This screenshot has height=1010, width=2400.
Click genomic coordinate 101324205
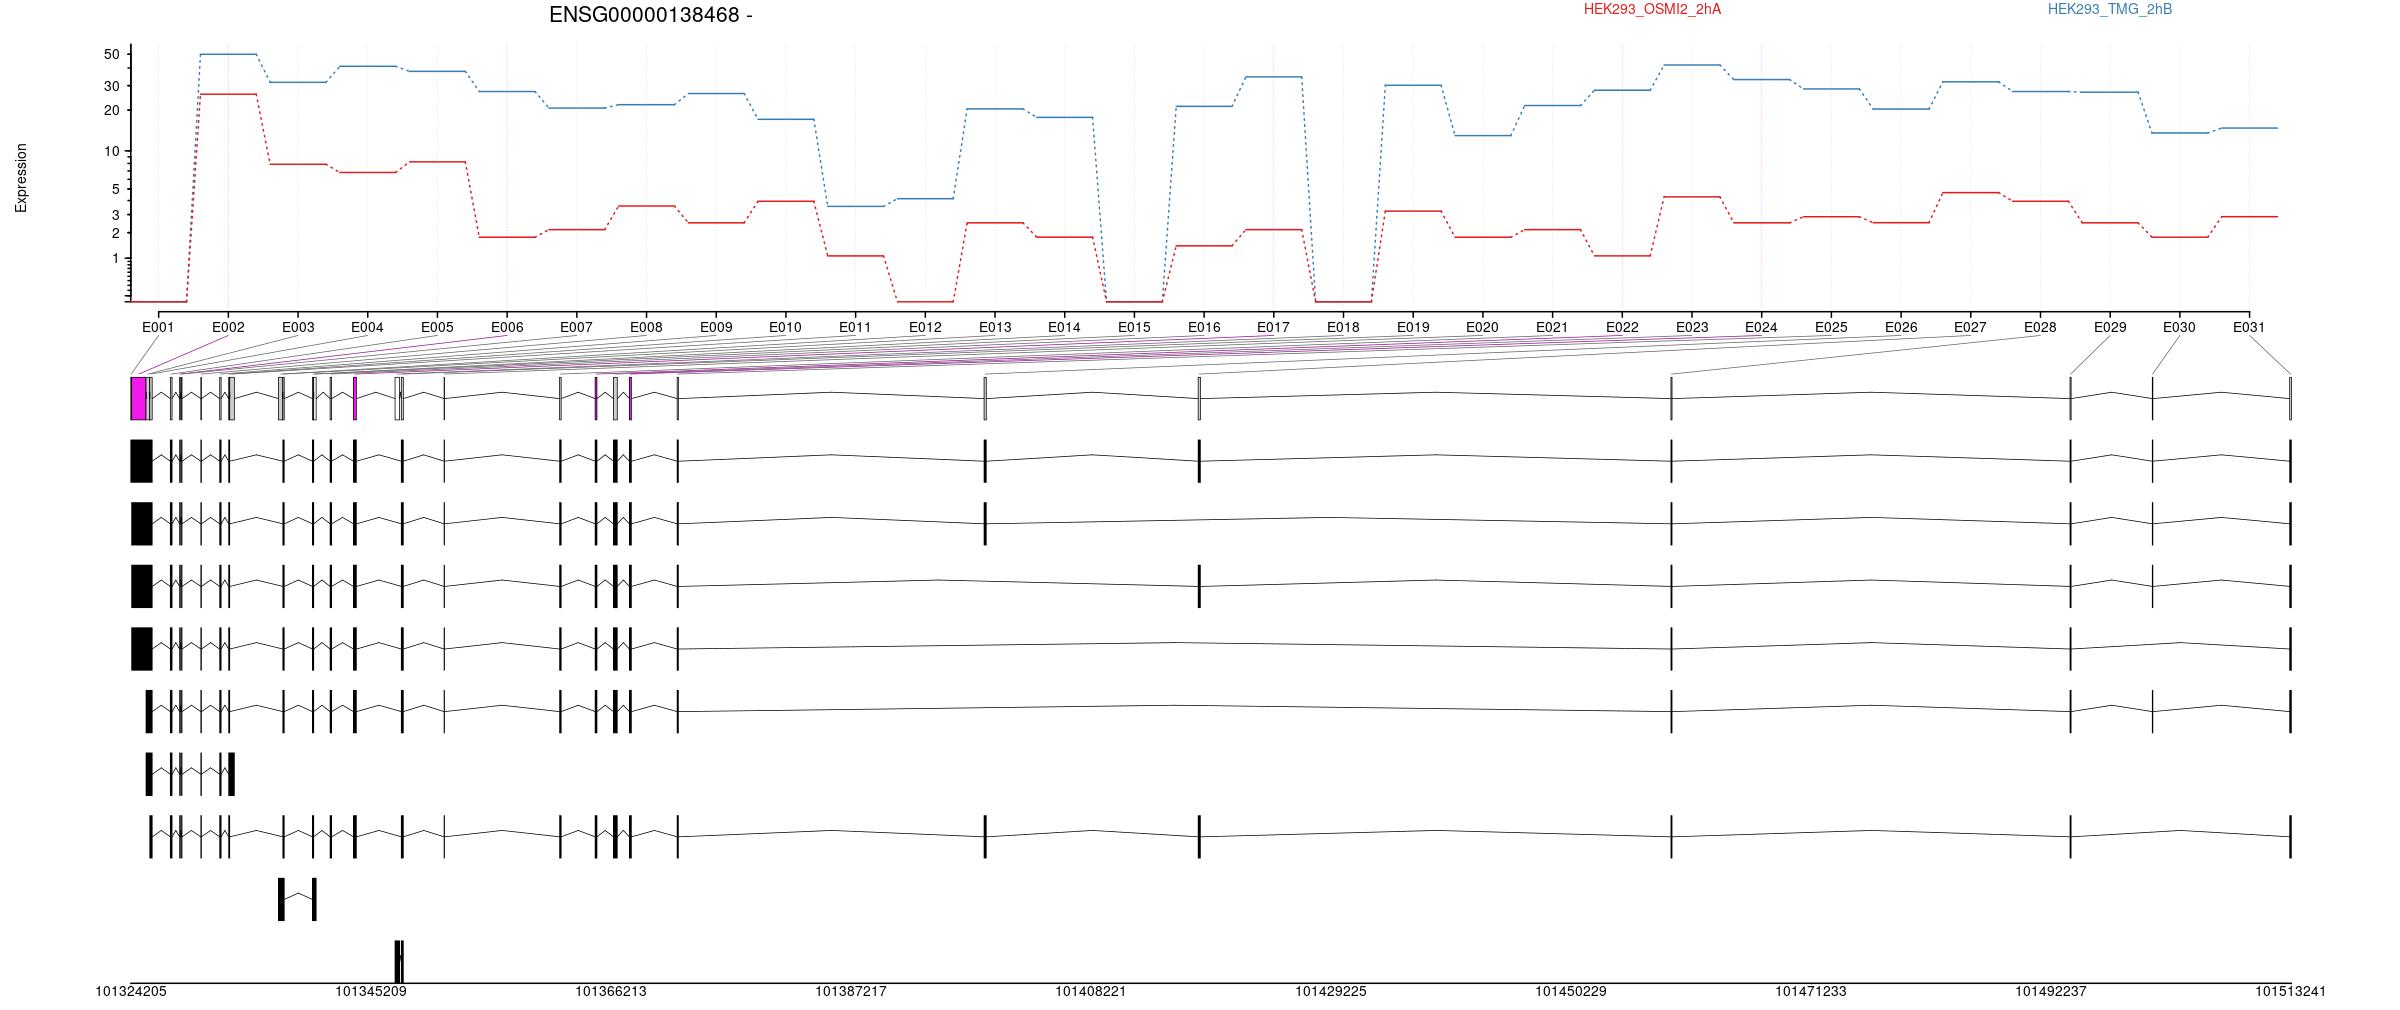point(131,992)
